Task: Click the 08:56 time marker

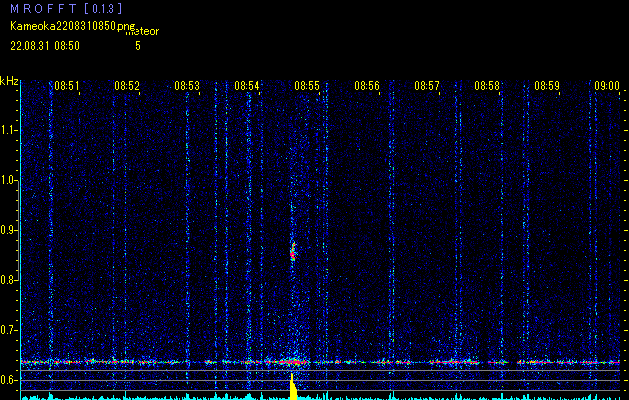Action: point(367,86)
